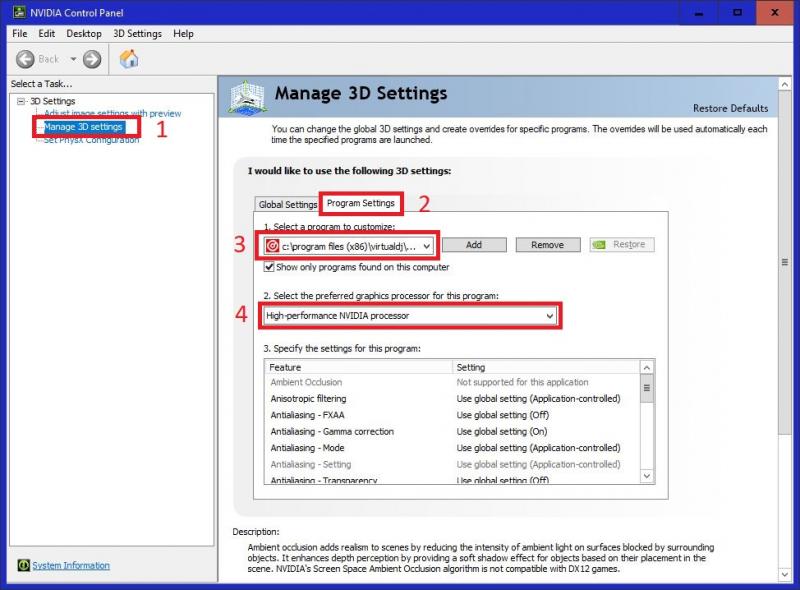The image size is (800, 590).
Task: Select 'Set PhysX Configuration' task
Action: coord(91,140)
